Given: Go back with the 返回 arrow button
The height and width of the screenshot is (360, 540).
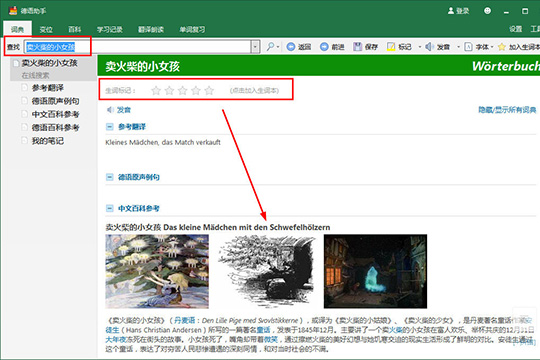Looking at the screenshot, I should tap(291, 47).
